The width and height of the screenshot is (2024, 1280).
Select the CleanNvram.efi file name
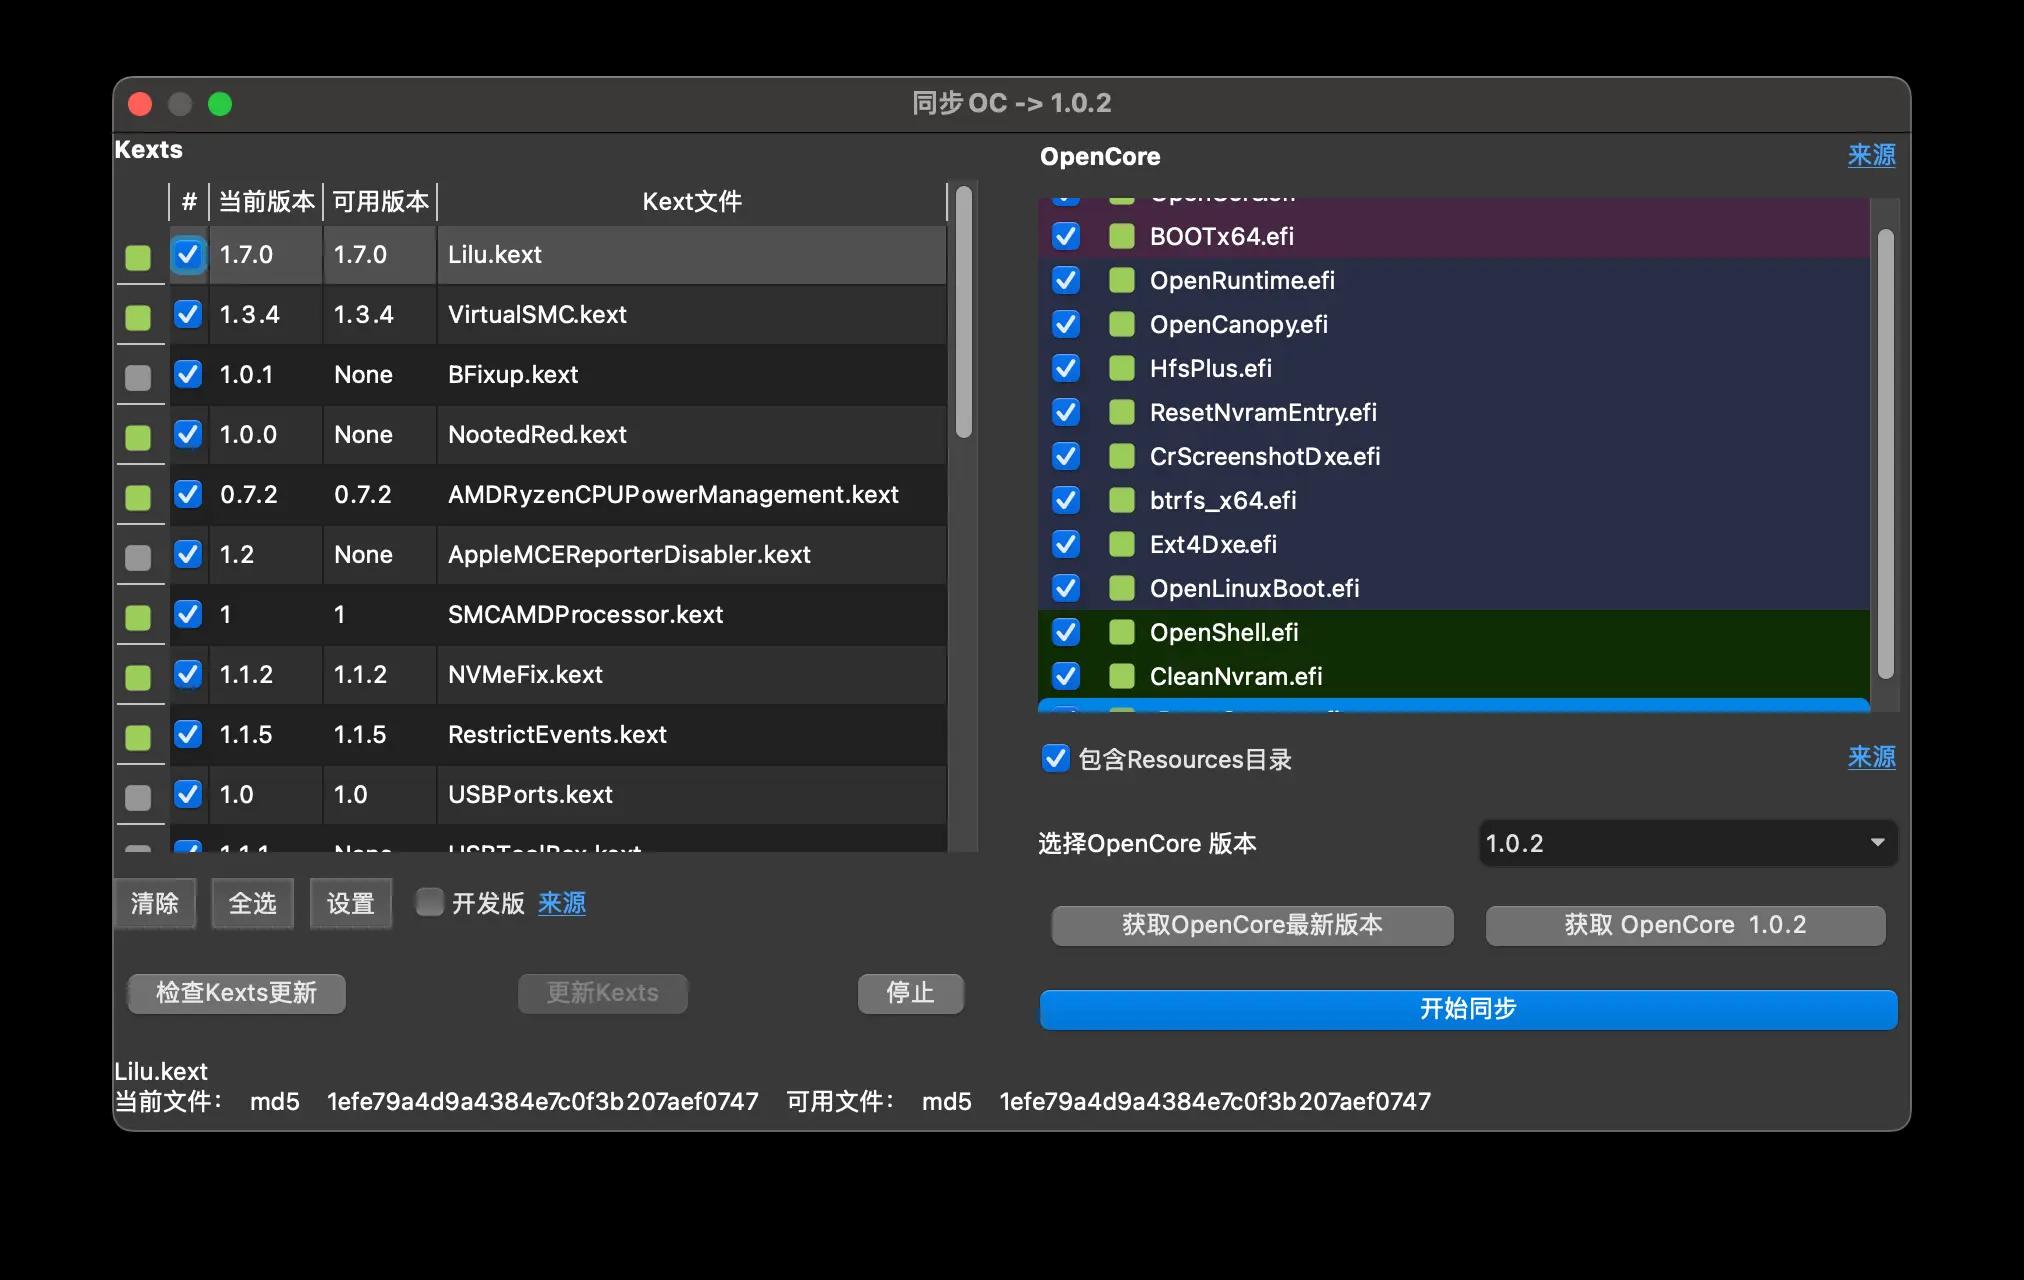click(1236, 676)
